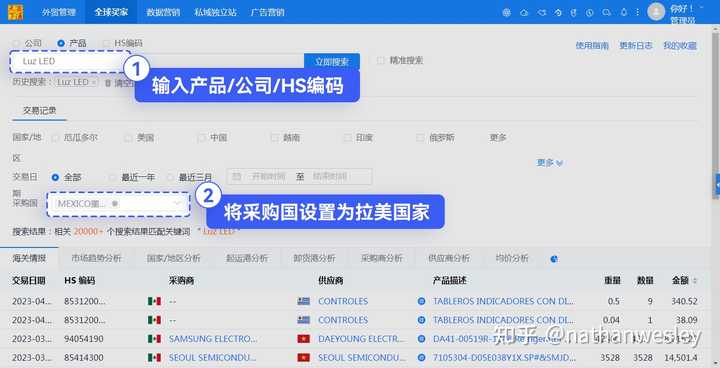Click Vietnam flag in the 85414300 row
The height and width of the screenshot is (368, 720).
pyautogui.click(x=304, y=357)
